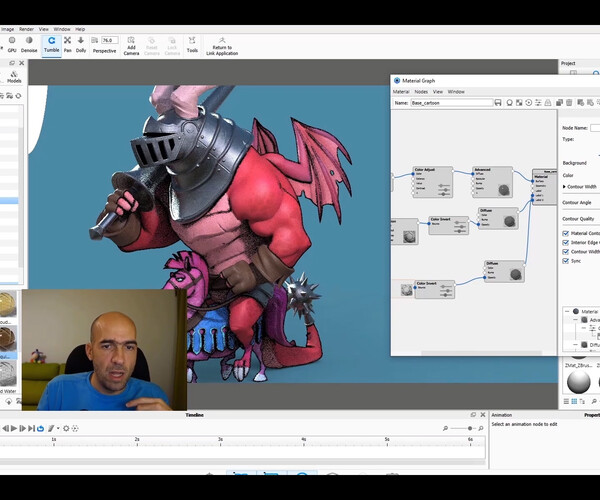Click the Node Name input field
Image resolution: width=600 pixels, height=500 pixels.
(x=595, y=128)
